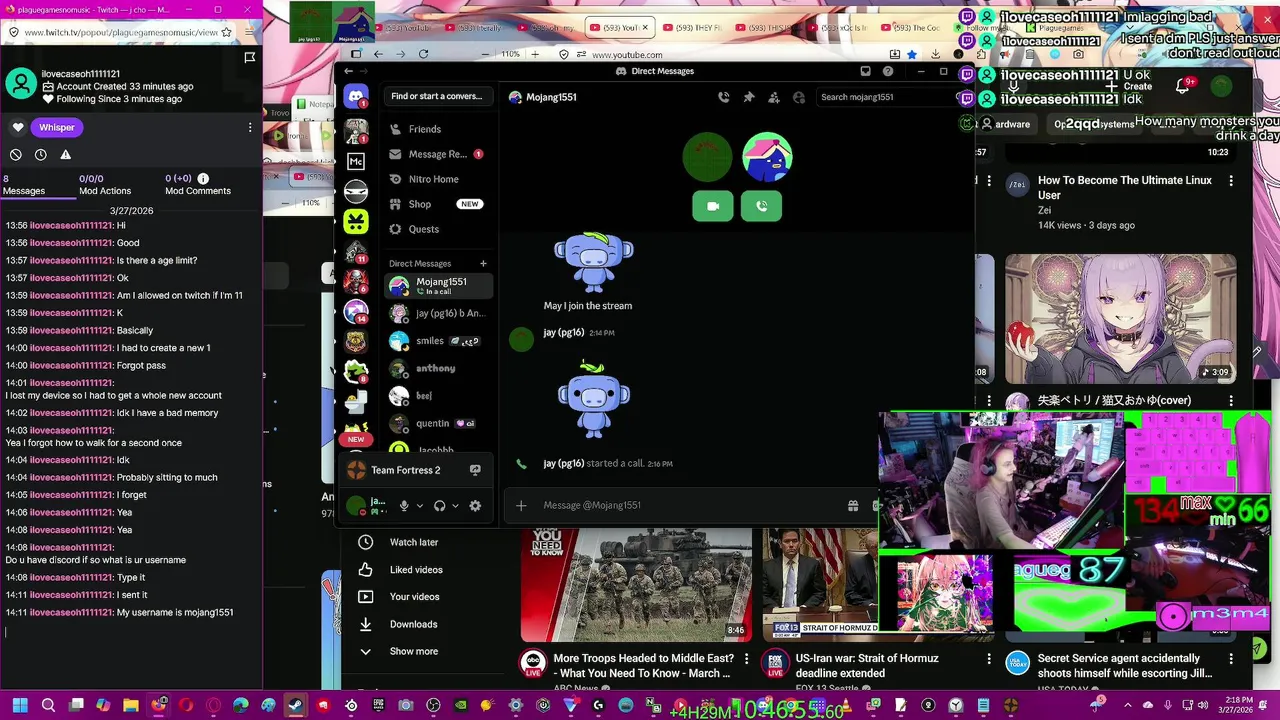Click the plus attachment button in message box
This screenshot has width=1280, height=720.
[521, 505]
